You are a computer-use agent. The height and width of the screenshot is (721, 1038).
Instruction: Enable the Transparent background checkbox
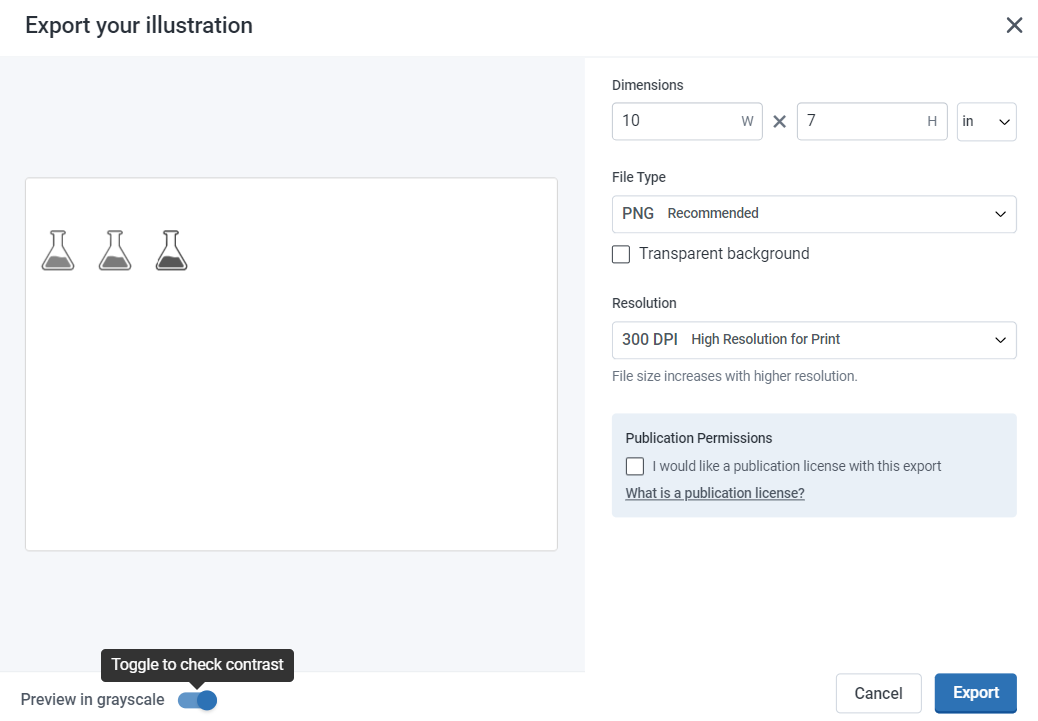pos(621,254)
